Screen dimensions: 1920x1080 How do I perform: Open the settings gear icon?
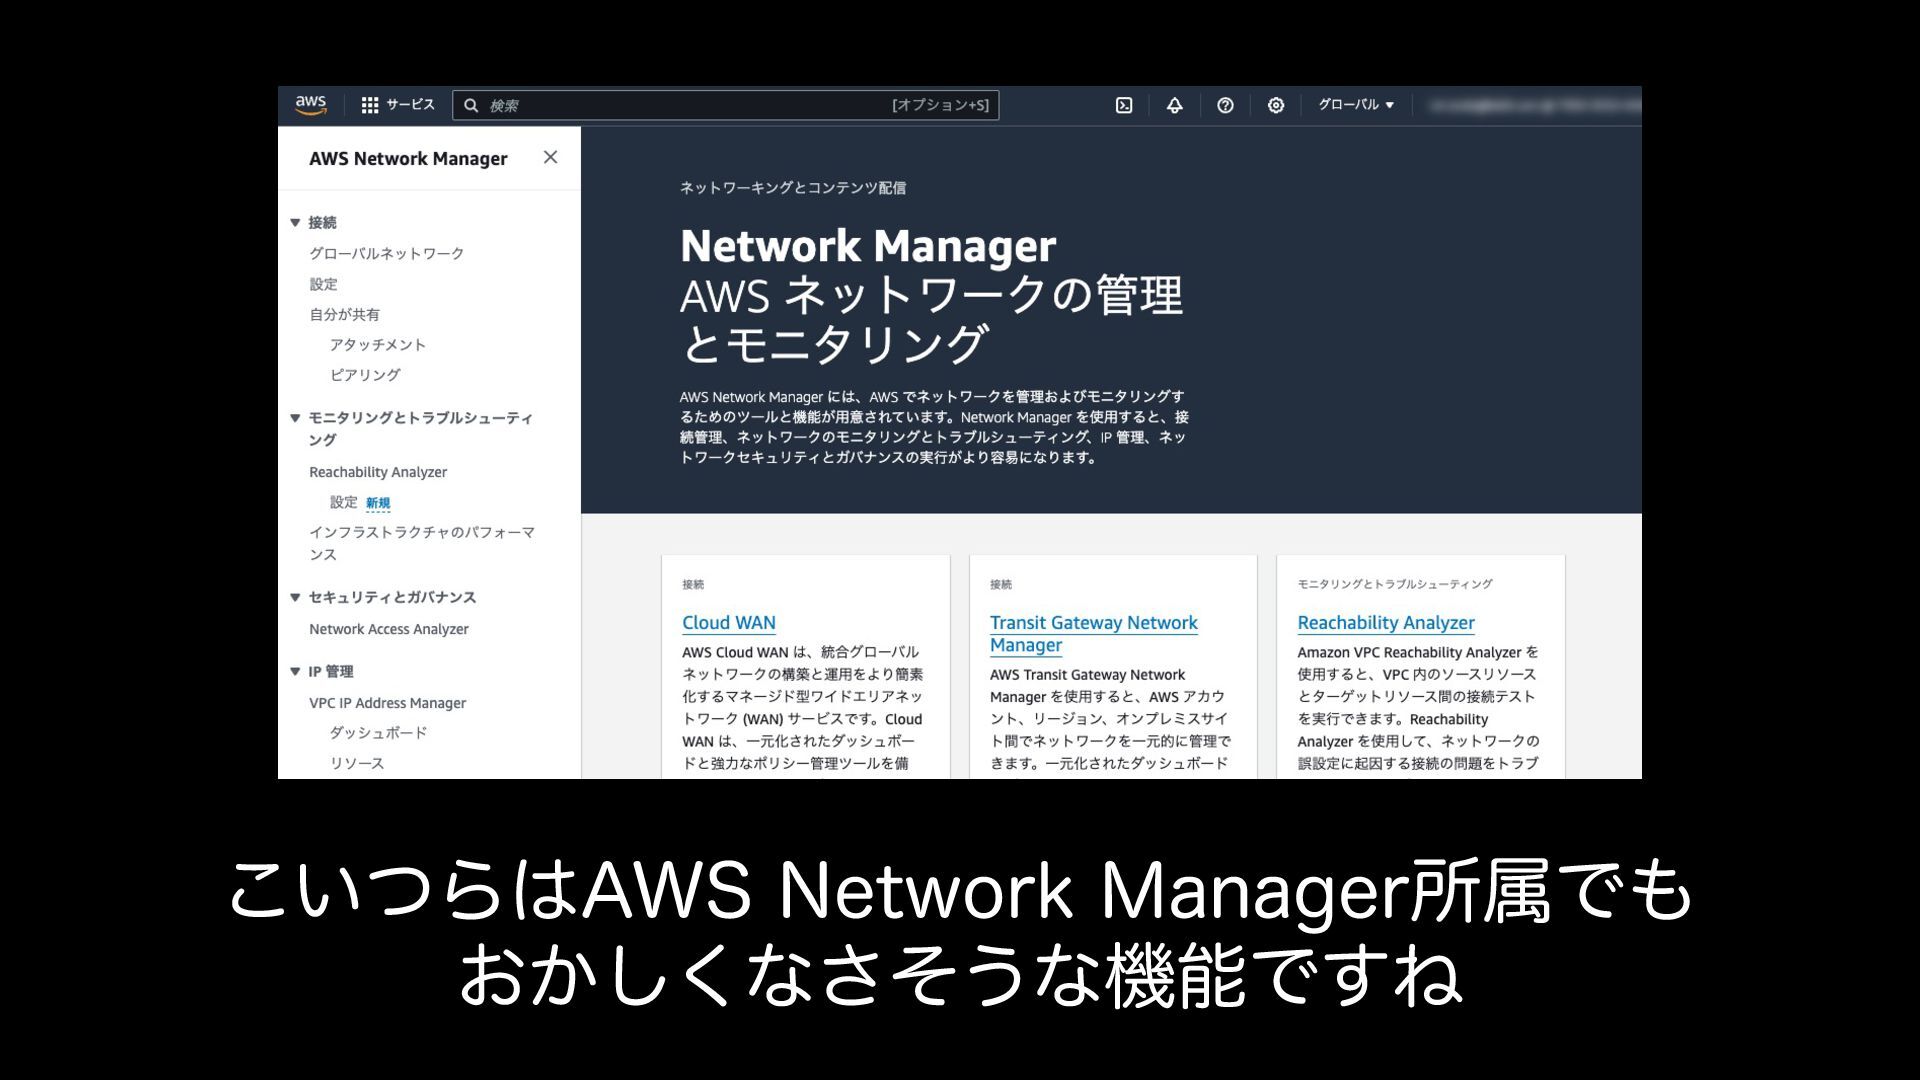point(1276,105)
